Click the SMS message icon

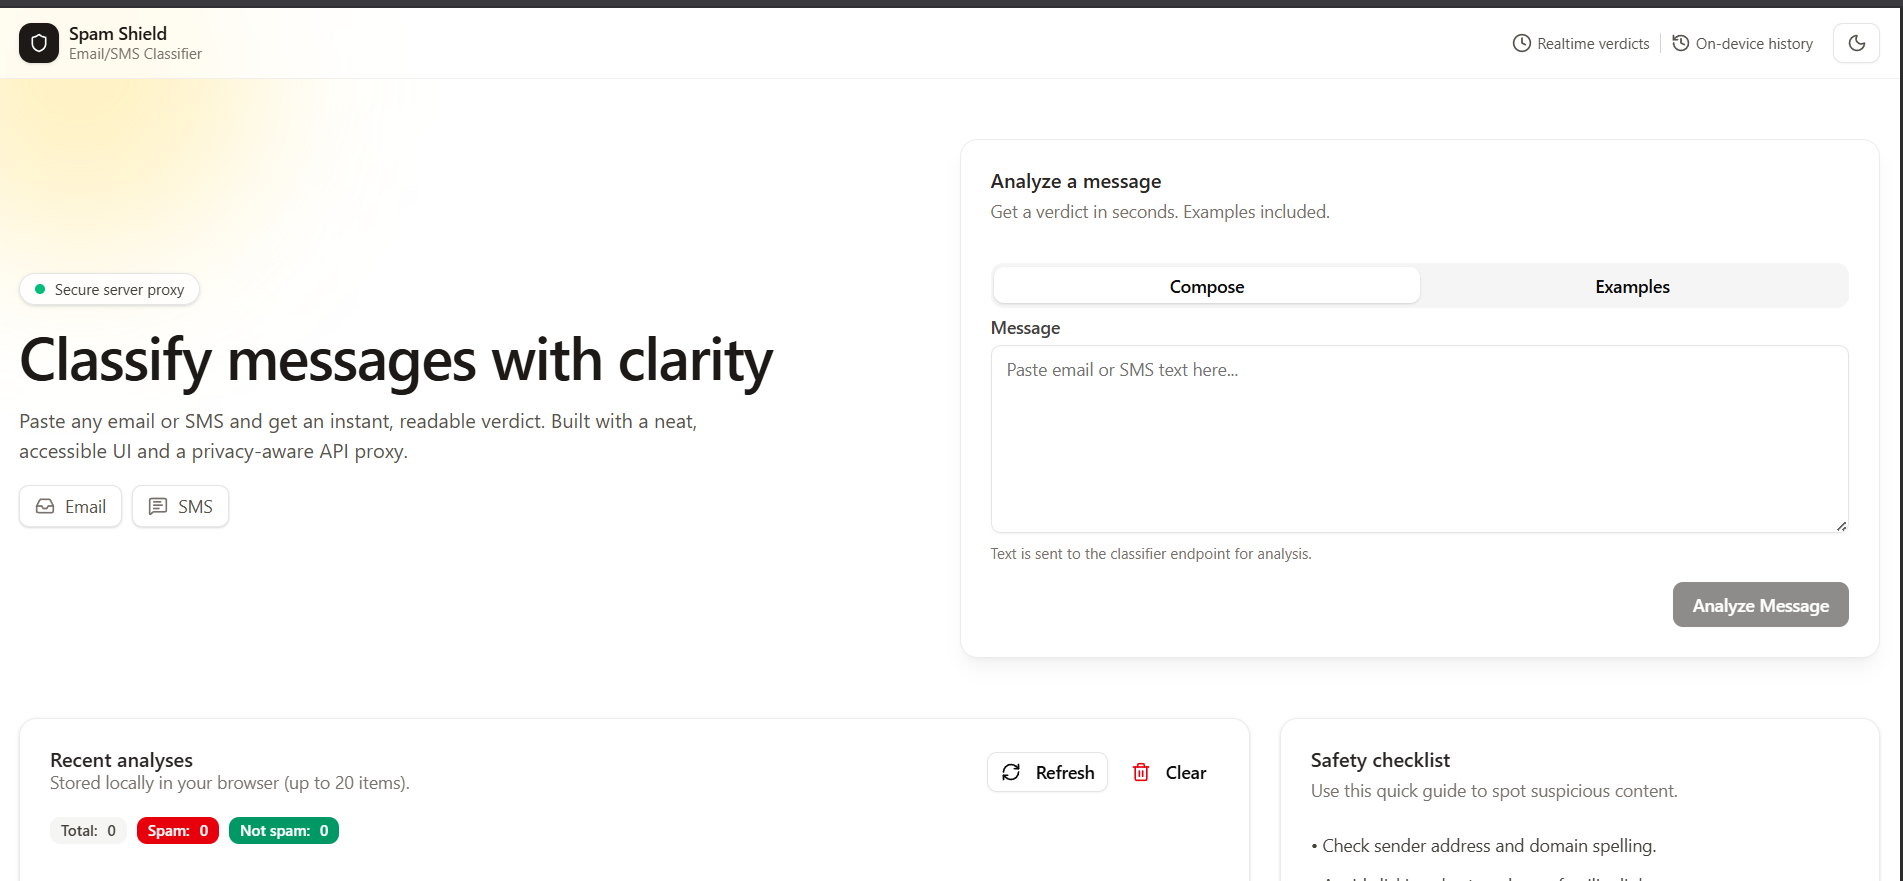point(158,506)
